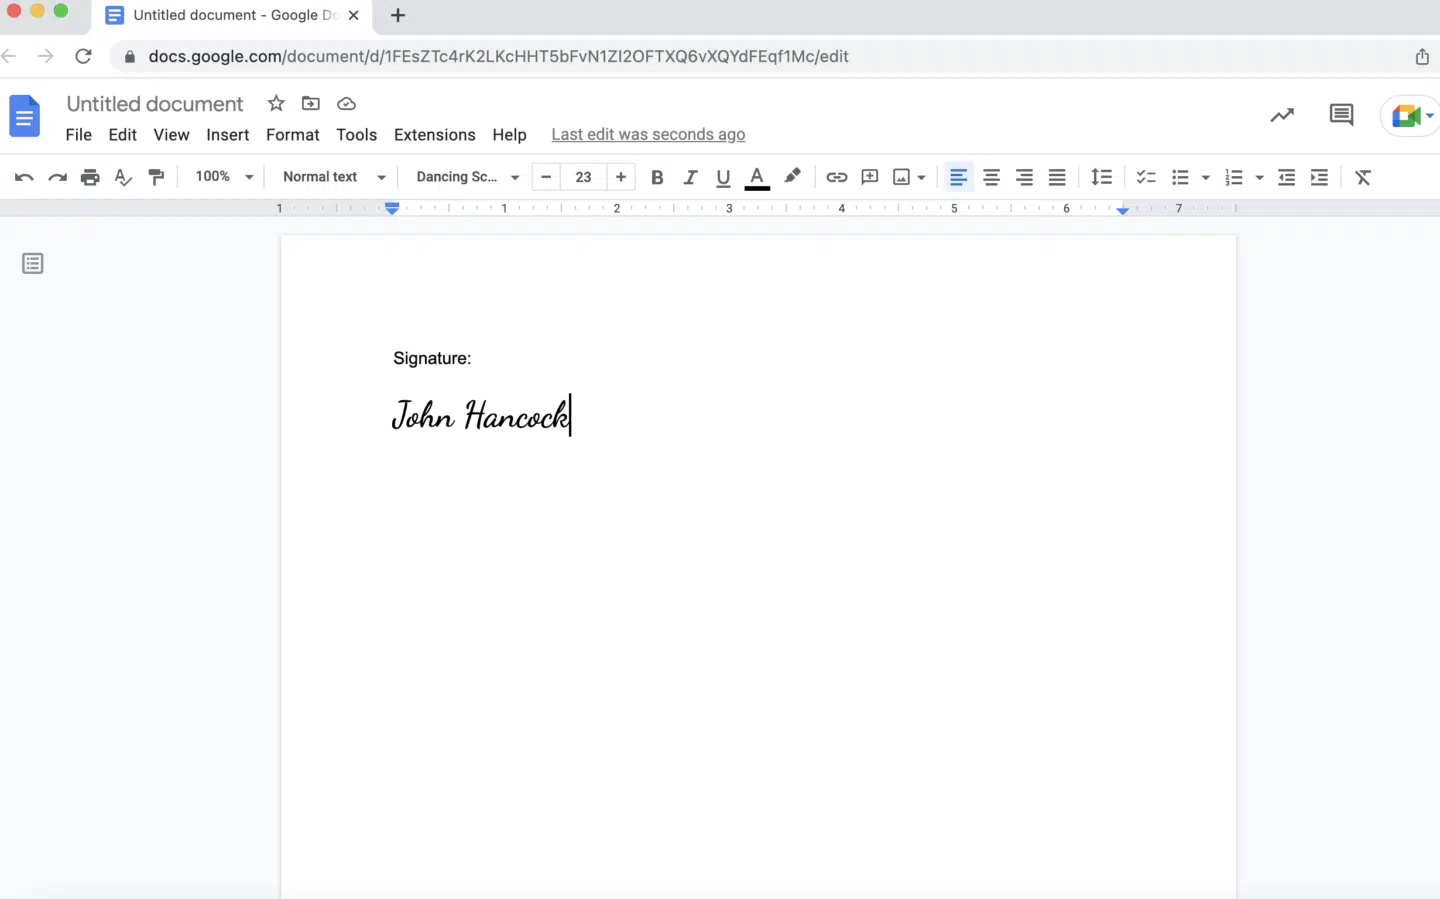This screenshot has width=1440, height=899.
Task: Set justified alignment
Action: 1057,177
